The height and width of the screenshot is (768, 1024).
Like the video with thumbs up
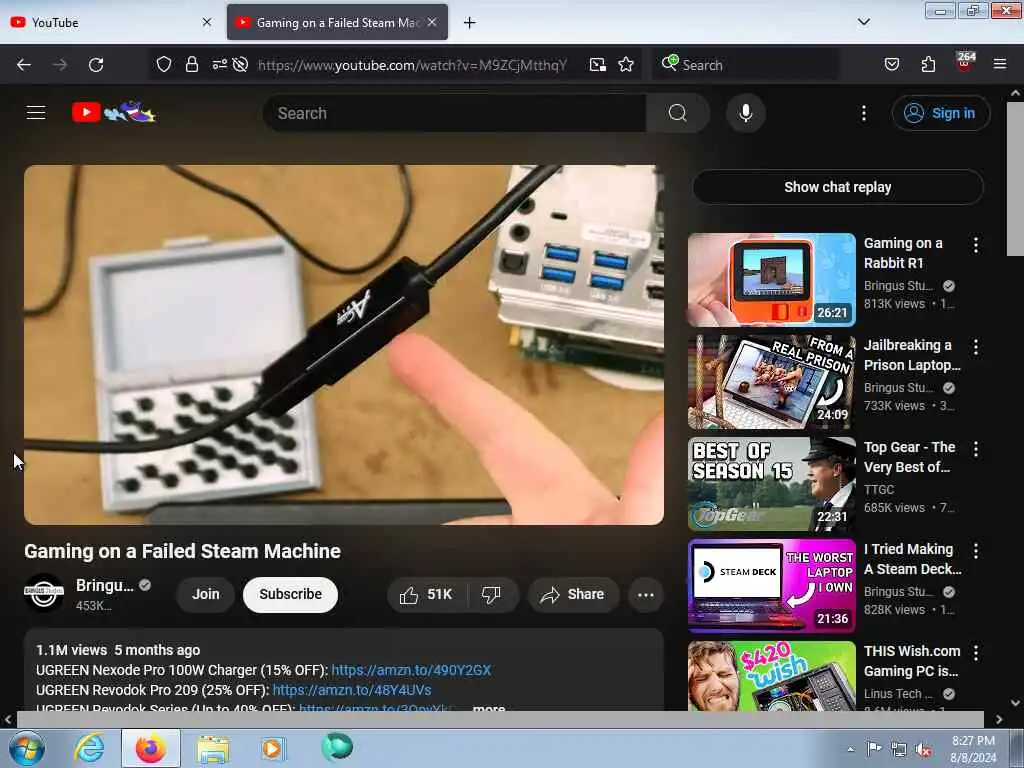click(x=426, y=594)
